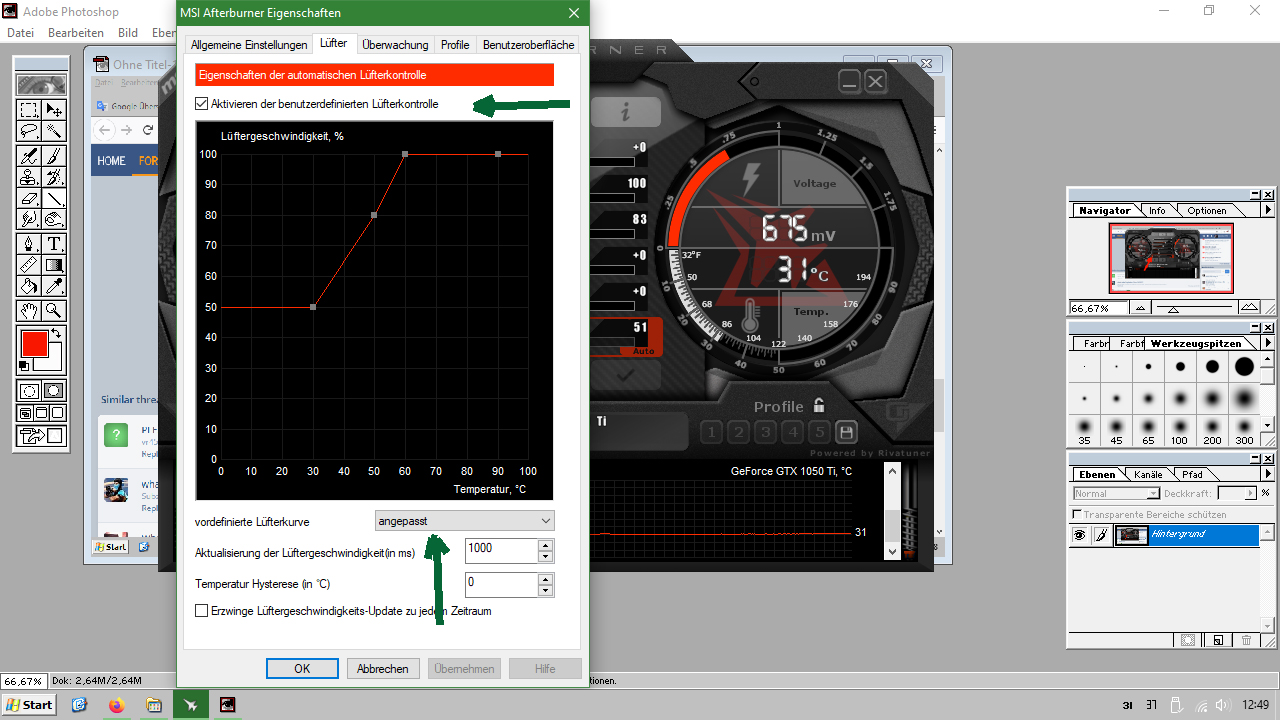The width and height of the screenshot is (1280, 720).
Task: Select the Measure tool
Action: point(29,265)
